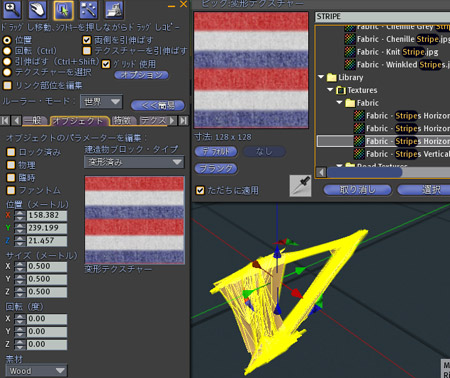Collapse the Library folder in tree
Screen dimensions: 450x378
click(321, 77)
